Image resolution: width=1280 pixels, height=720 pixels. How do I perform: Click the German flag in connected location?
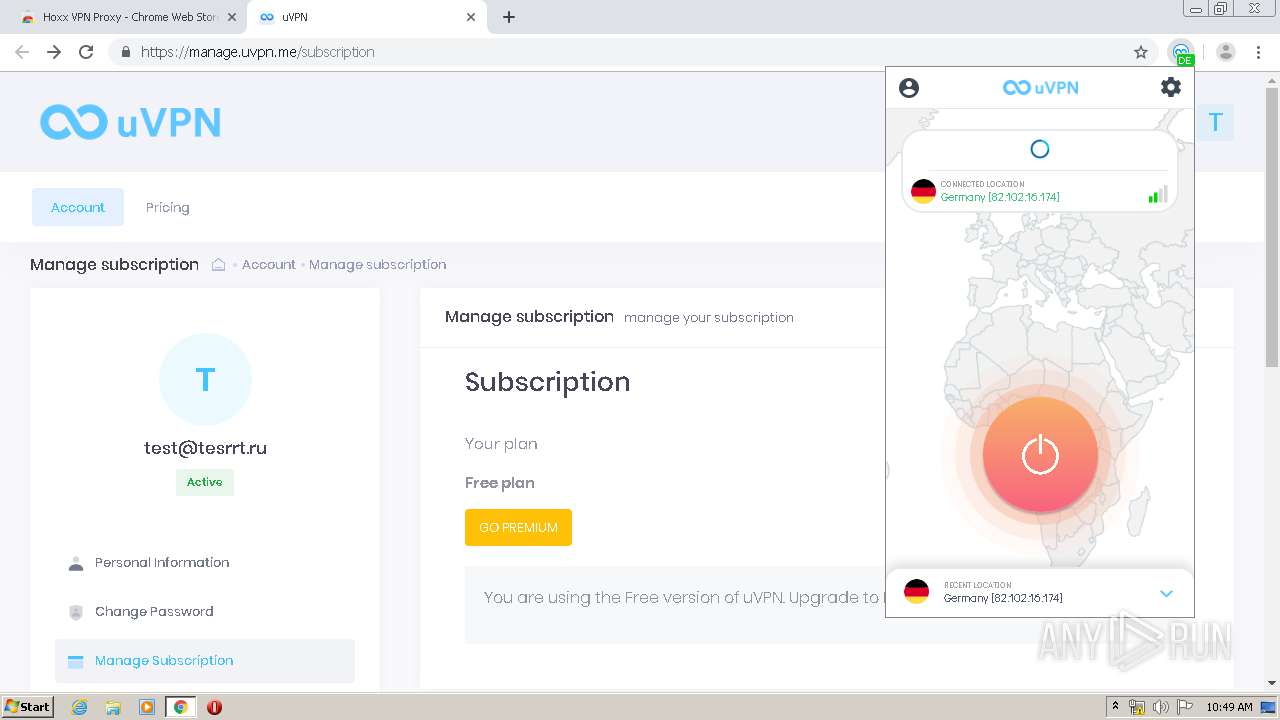click(x=923, y=191)
